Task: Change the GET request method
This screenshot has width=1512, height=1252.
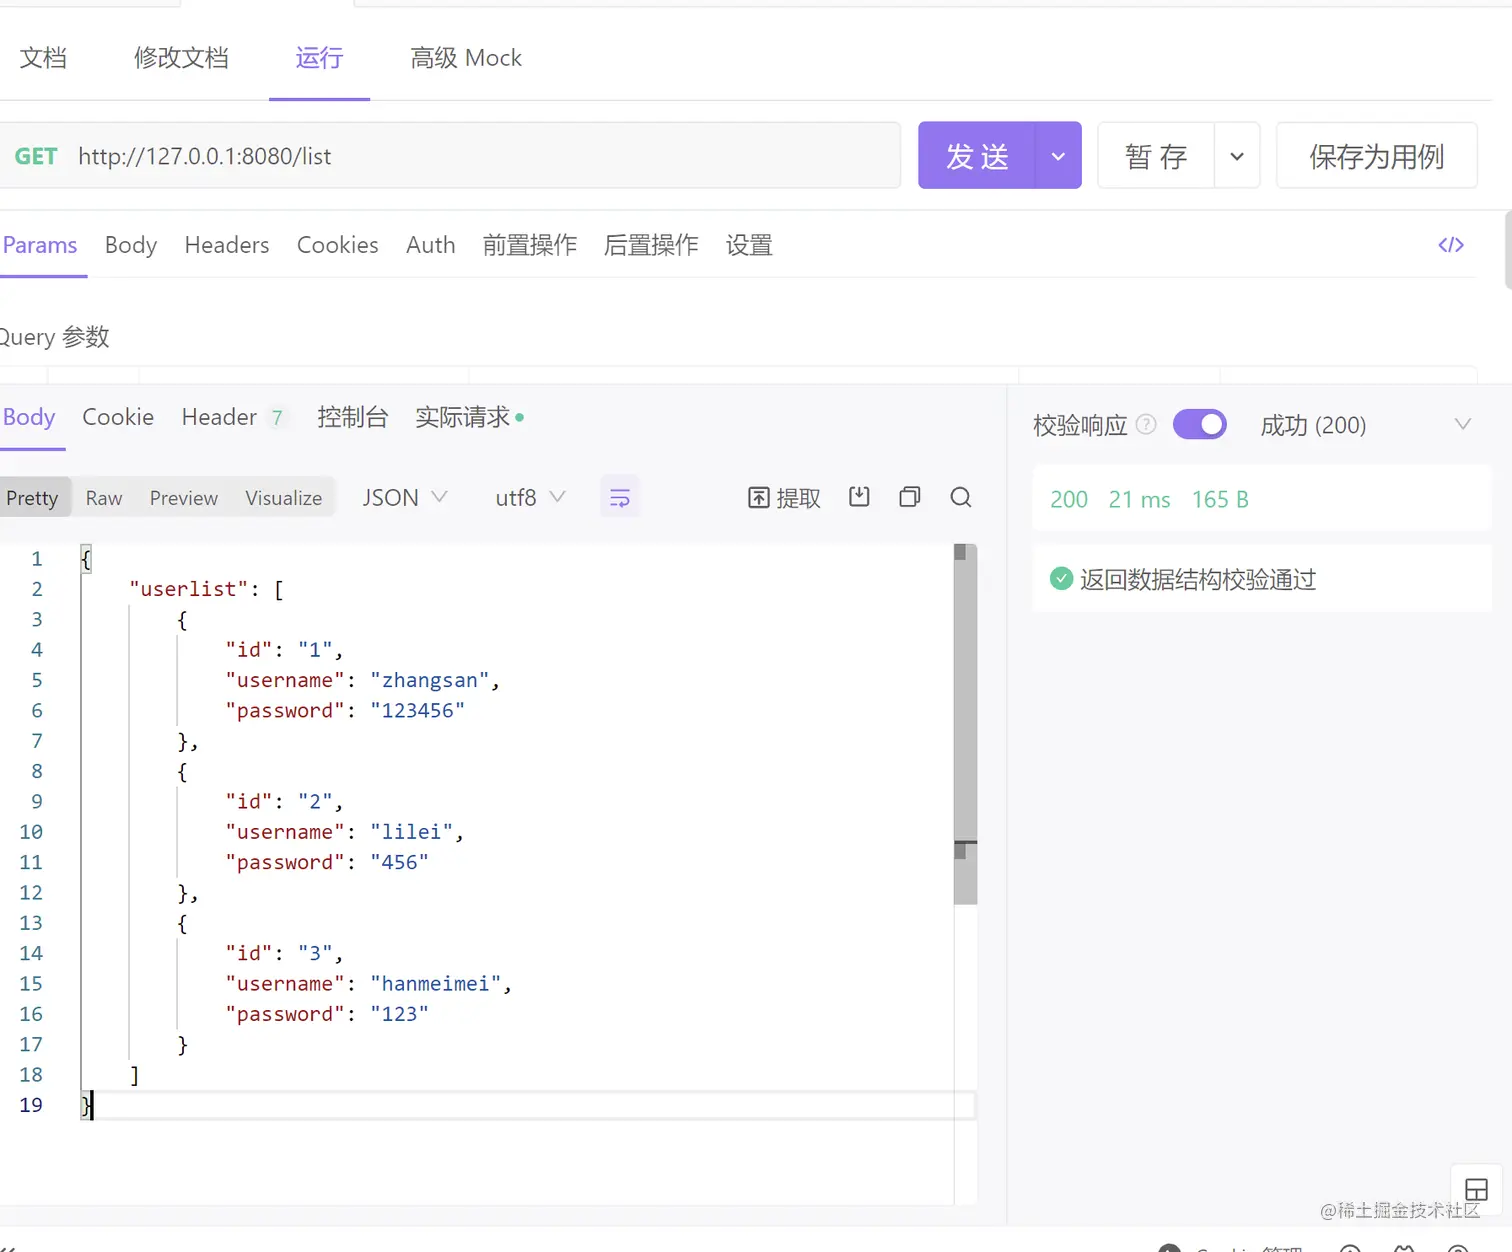Action: [36, 156]
